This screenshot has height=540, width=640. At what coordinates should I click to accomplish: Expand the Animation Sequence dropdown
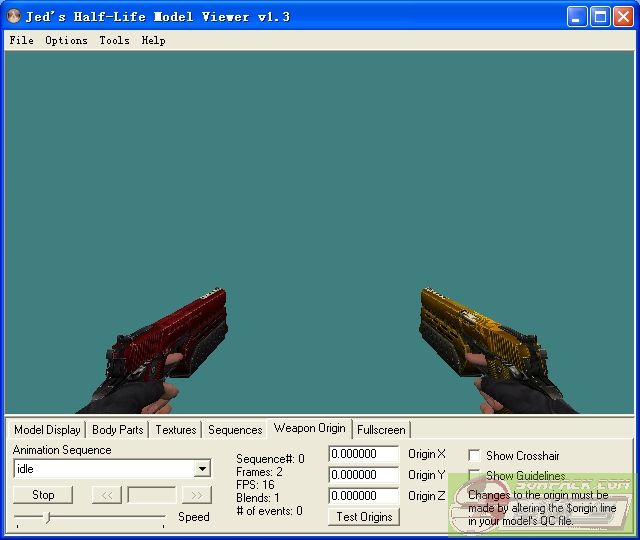click(202, 469)
